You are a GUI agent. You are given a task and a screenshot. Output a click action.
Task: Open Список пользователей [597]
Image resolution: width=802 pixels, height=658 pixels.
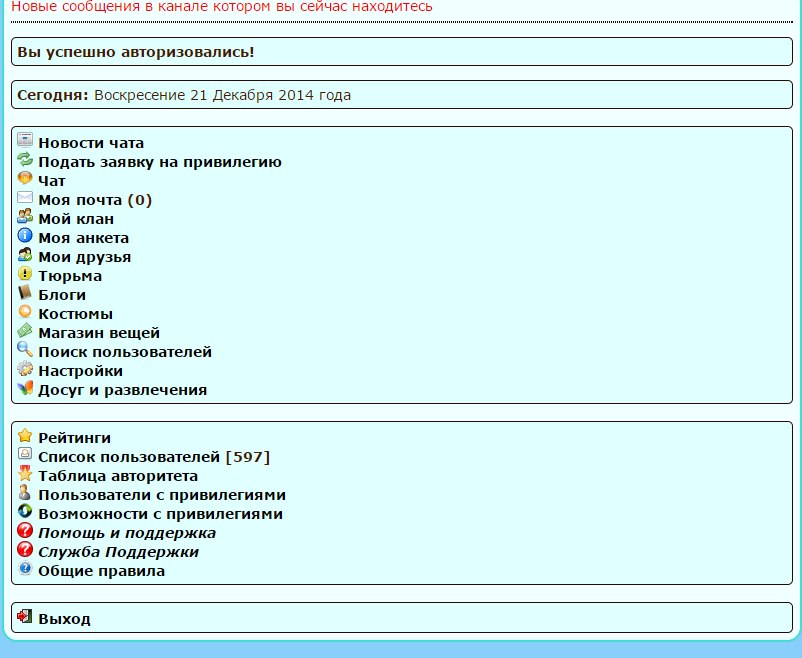pyautogui.click(x=154, y=457)
